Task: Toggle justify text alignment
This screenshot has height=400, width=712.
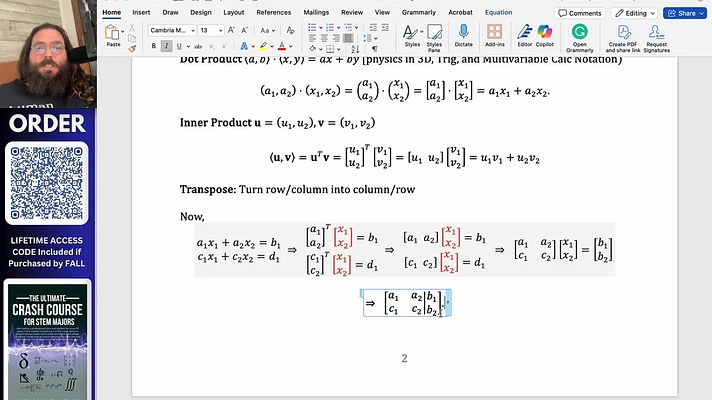Action: [x=348, y=38]
